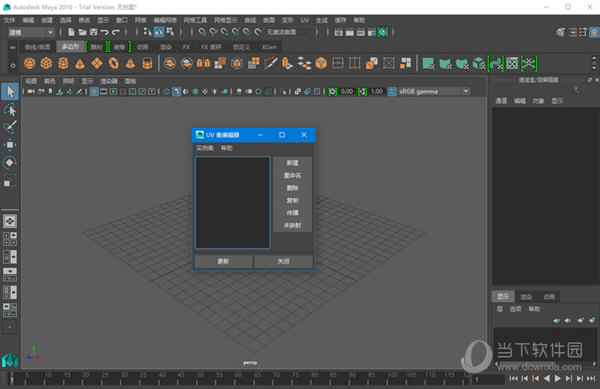This screenshot has height=389, width=600.
Task: Toggle select by hierarchy mode
Action: (x=148, y=32)
